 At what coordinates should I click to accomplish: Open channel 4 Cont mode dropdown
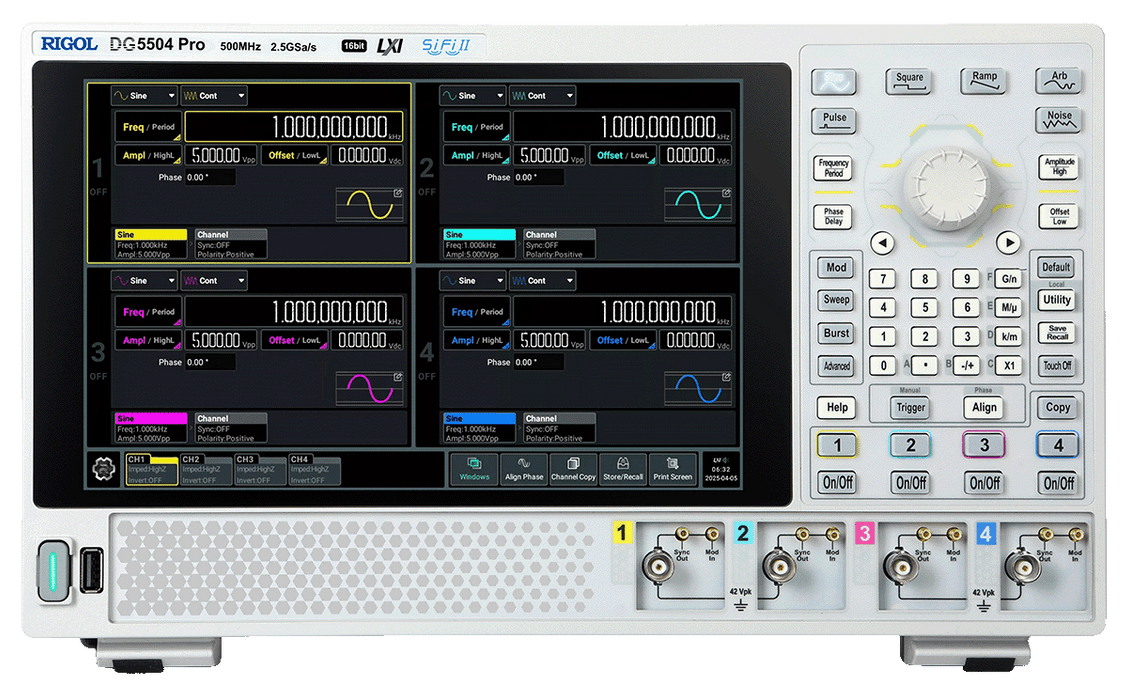point(542,281)
